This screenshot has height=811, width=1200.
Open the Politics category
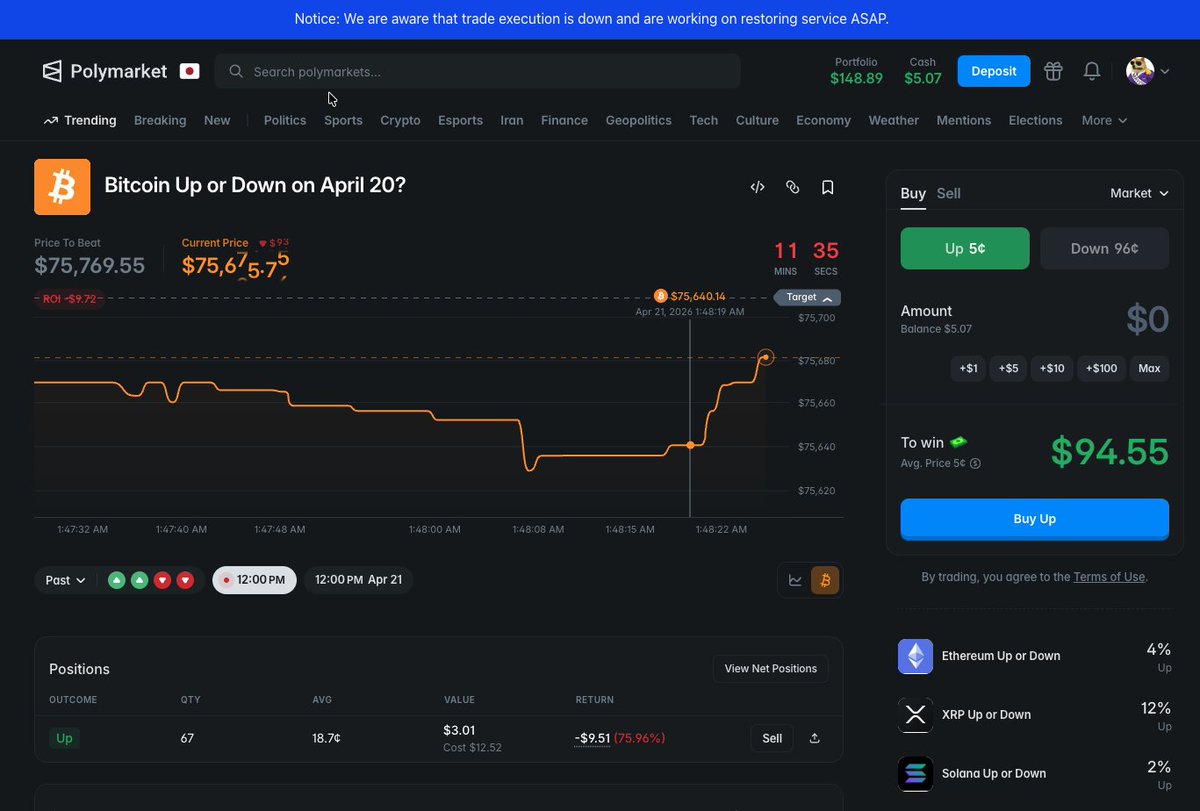coord(285,120)
